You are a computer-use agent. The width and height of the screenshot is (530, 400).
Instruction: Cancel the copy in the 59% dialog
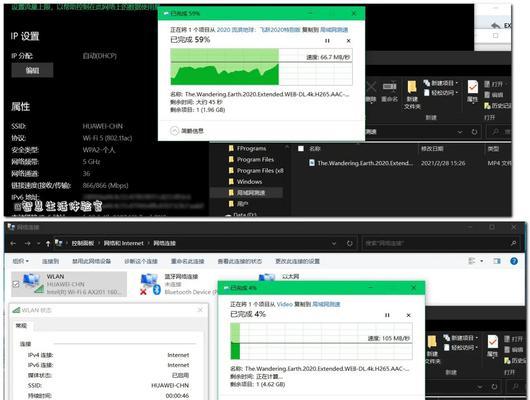(348, 41)
